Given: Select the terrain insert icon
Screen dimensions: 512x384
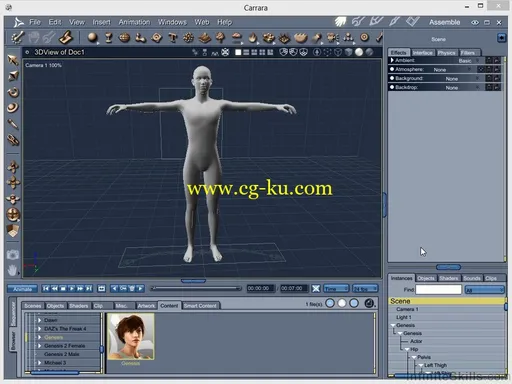Looking at the screenshot, I should (x=205, y=37).
